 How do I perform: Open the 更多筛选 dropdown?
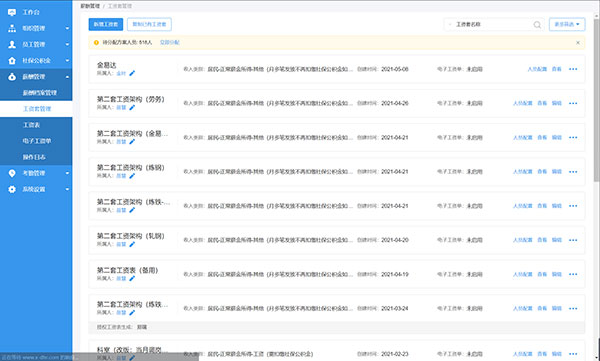point(567,24)
